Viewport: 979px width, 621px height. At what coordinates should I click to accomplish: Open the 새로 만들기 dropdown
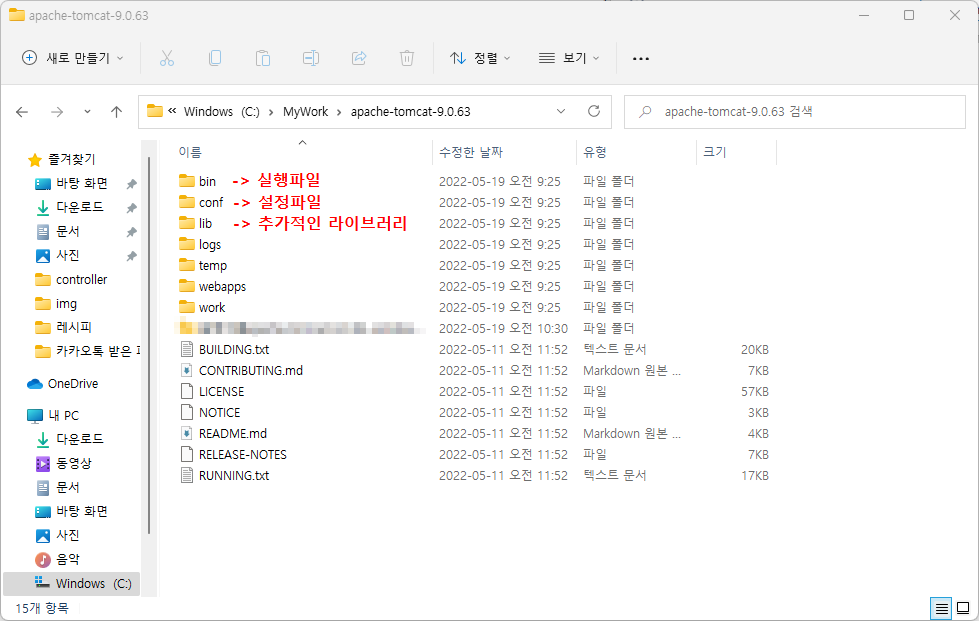tap(72, 58)
